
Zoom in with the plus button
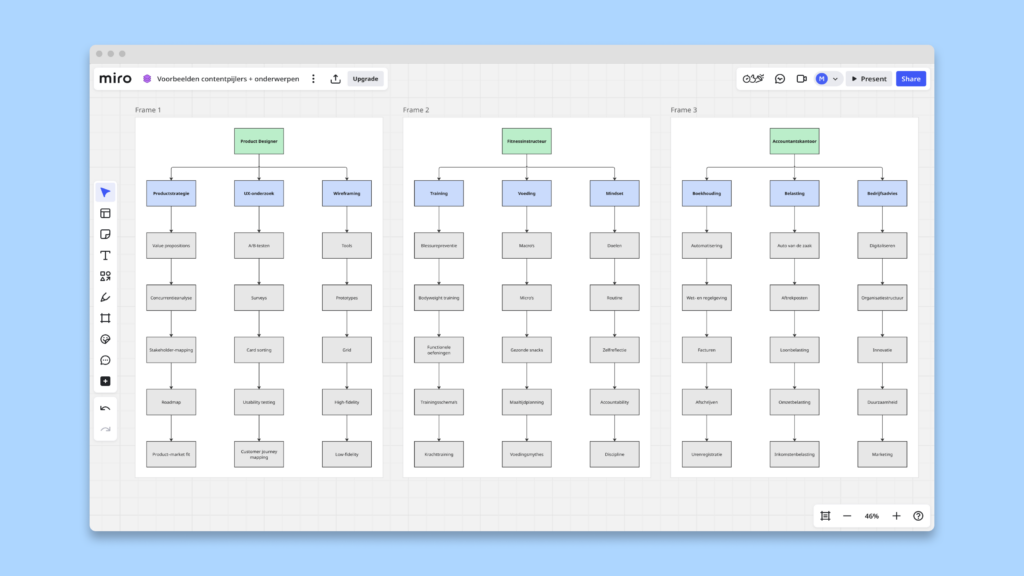tap(896, 516)
